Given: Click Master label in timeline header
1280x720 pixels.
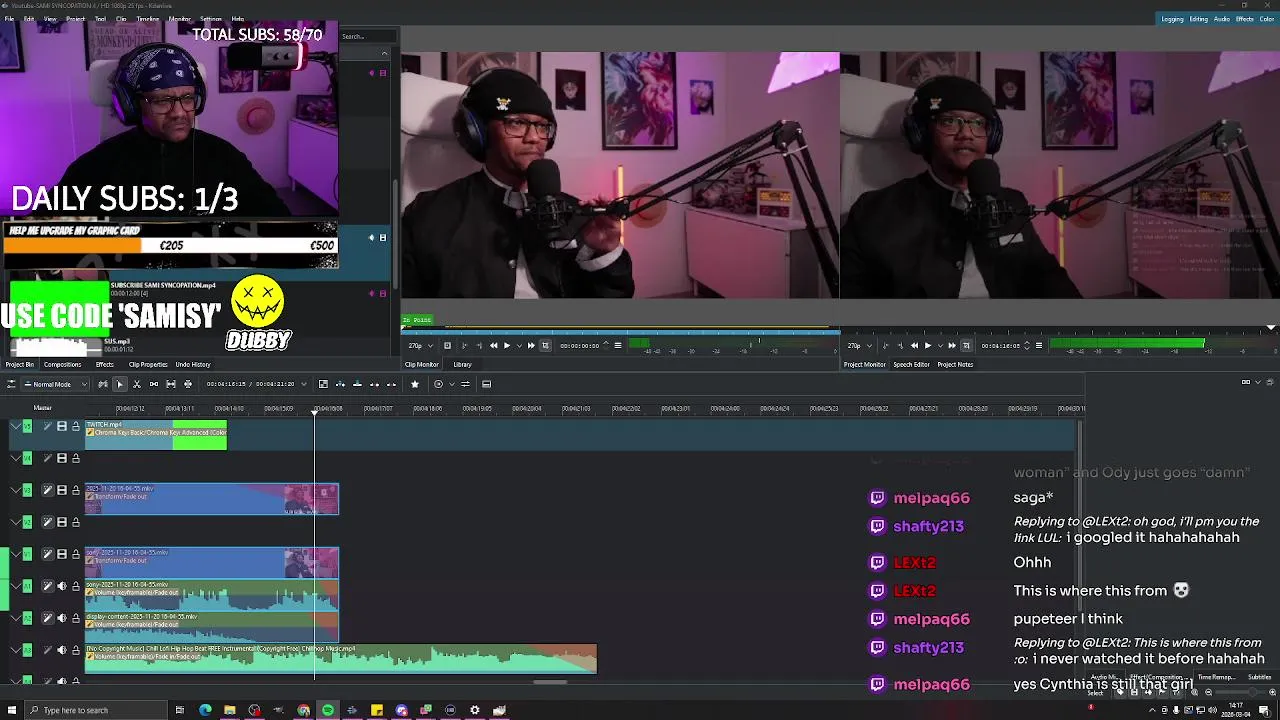Looking at the screenshot, I should (42, 408).
